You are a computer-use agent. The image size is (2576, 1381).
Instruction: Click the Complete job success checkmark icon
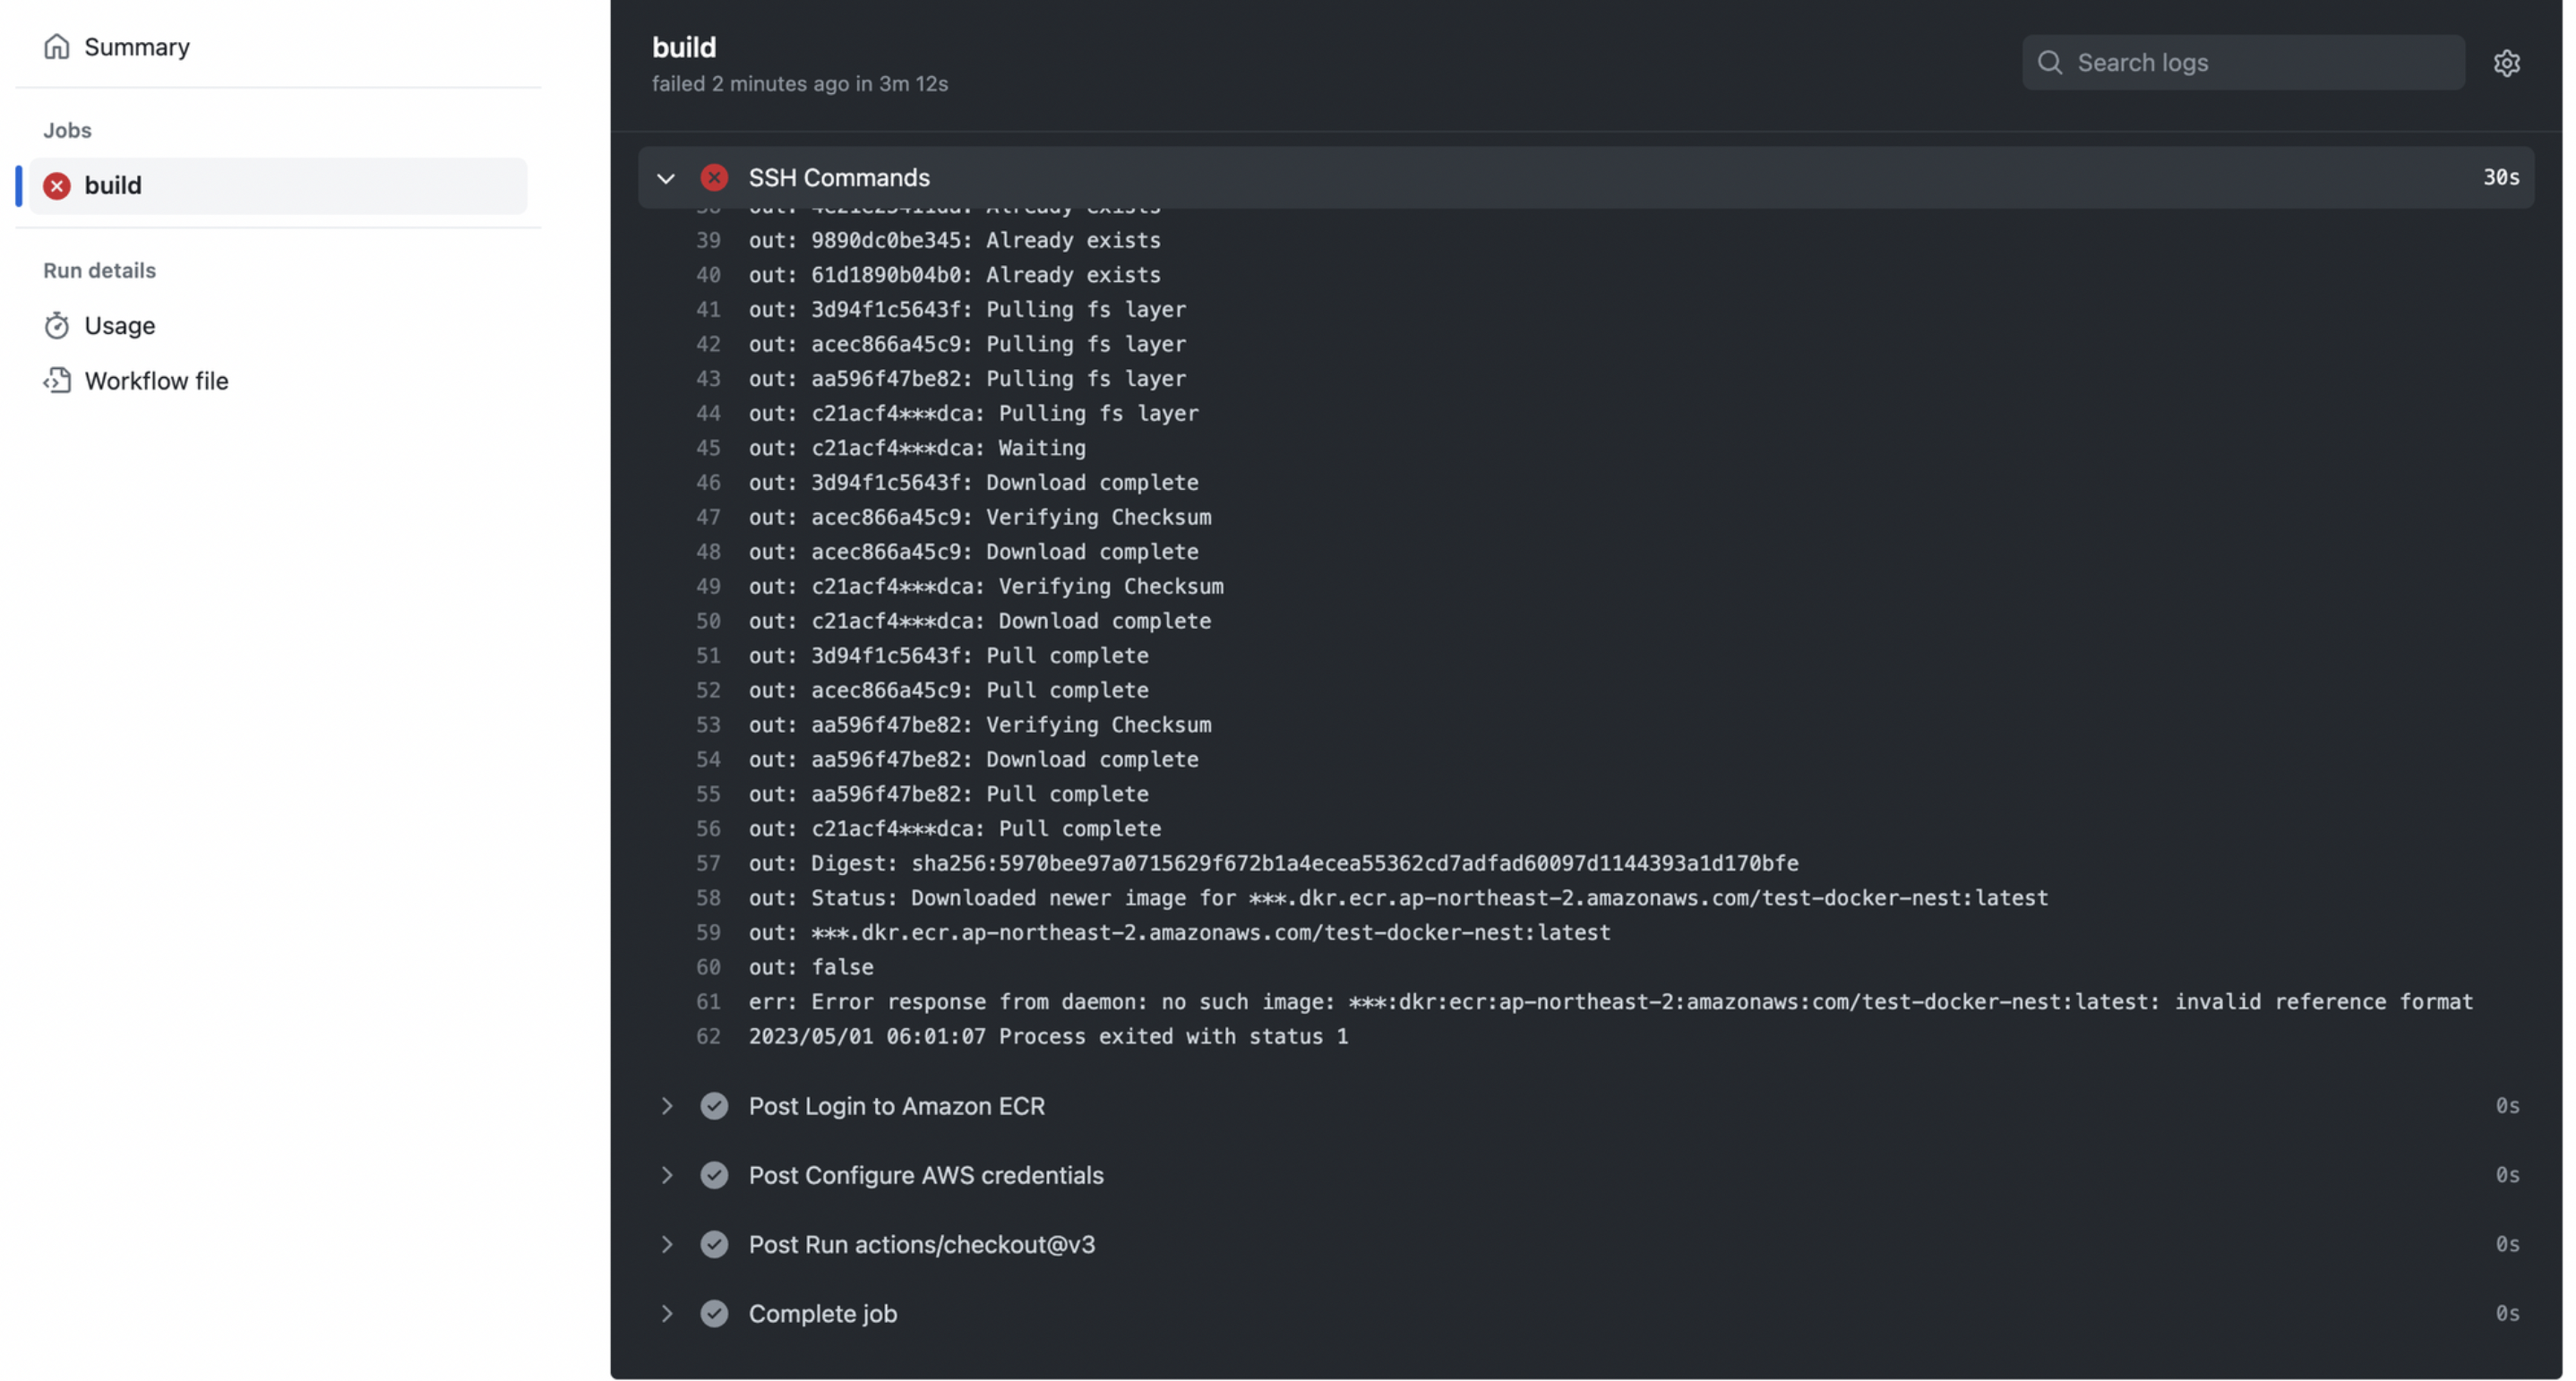[x=714, y=1314]
